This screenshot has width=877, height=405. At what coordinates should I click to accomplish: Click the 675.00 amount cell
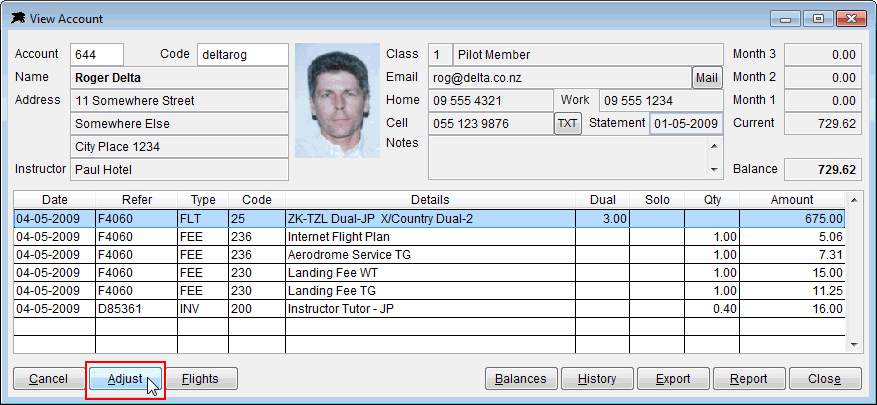[792, 219]
